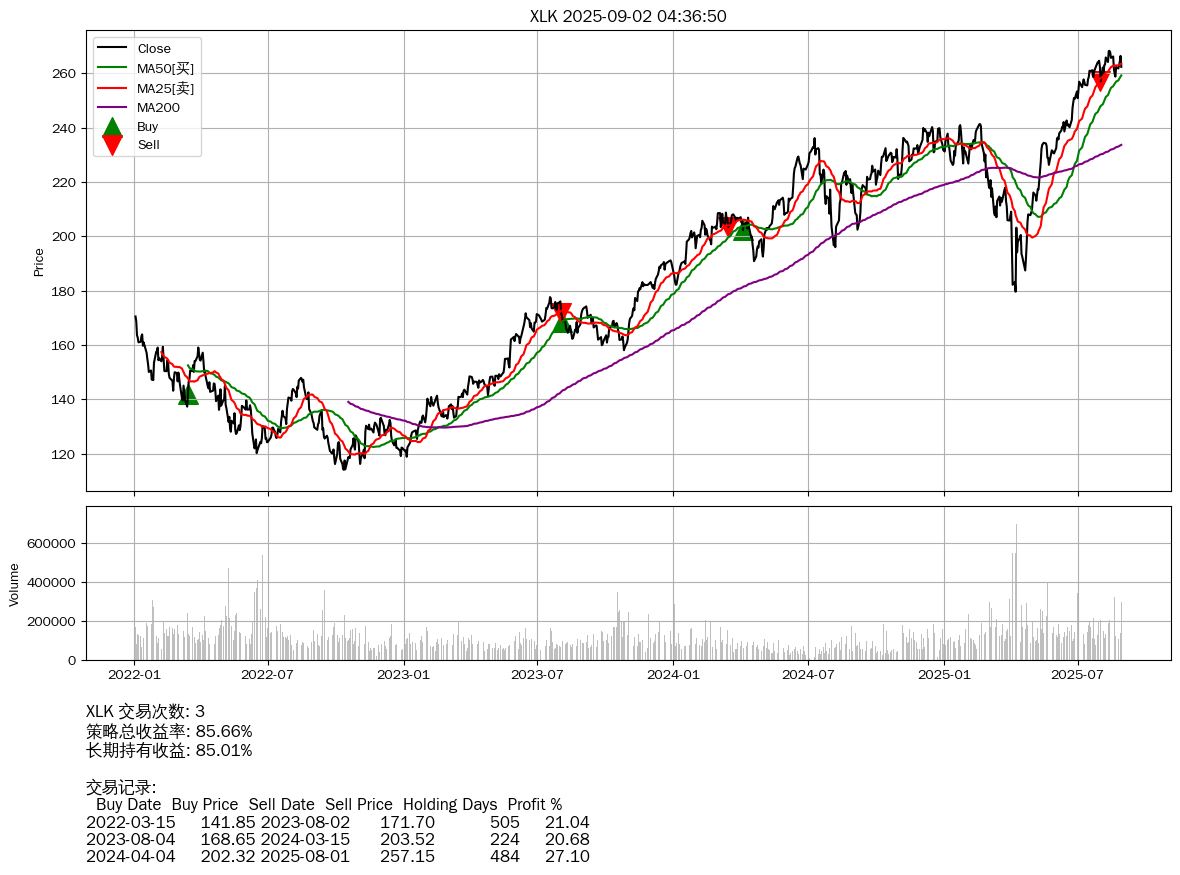1180x875 pixels.
Task: Click the Volume axis title
Action: [14, 584]
